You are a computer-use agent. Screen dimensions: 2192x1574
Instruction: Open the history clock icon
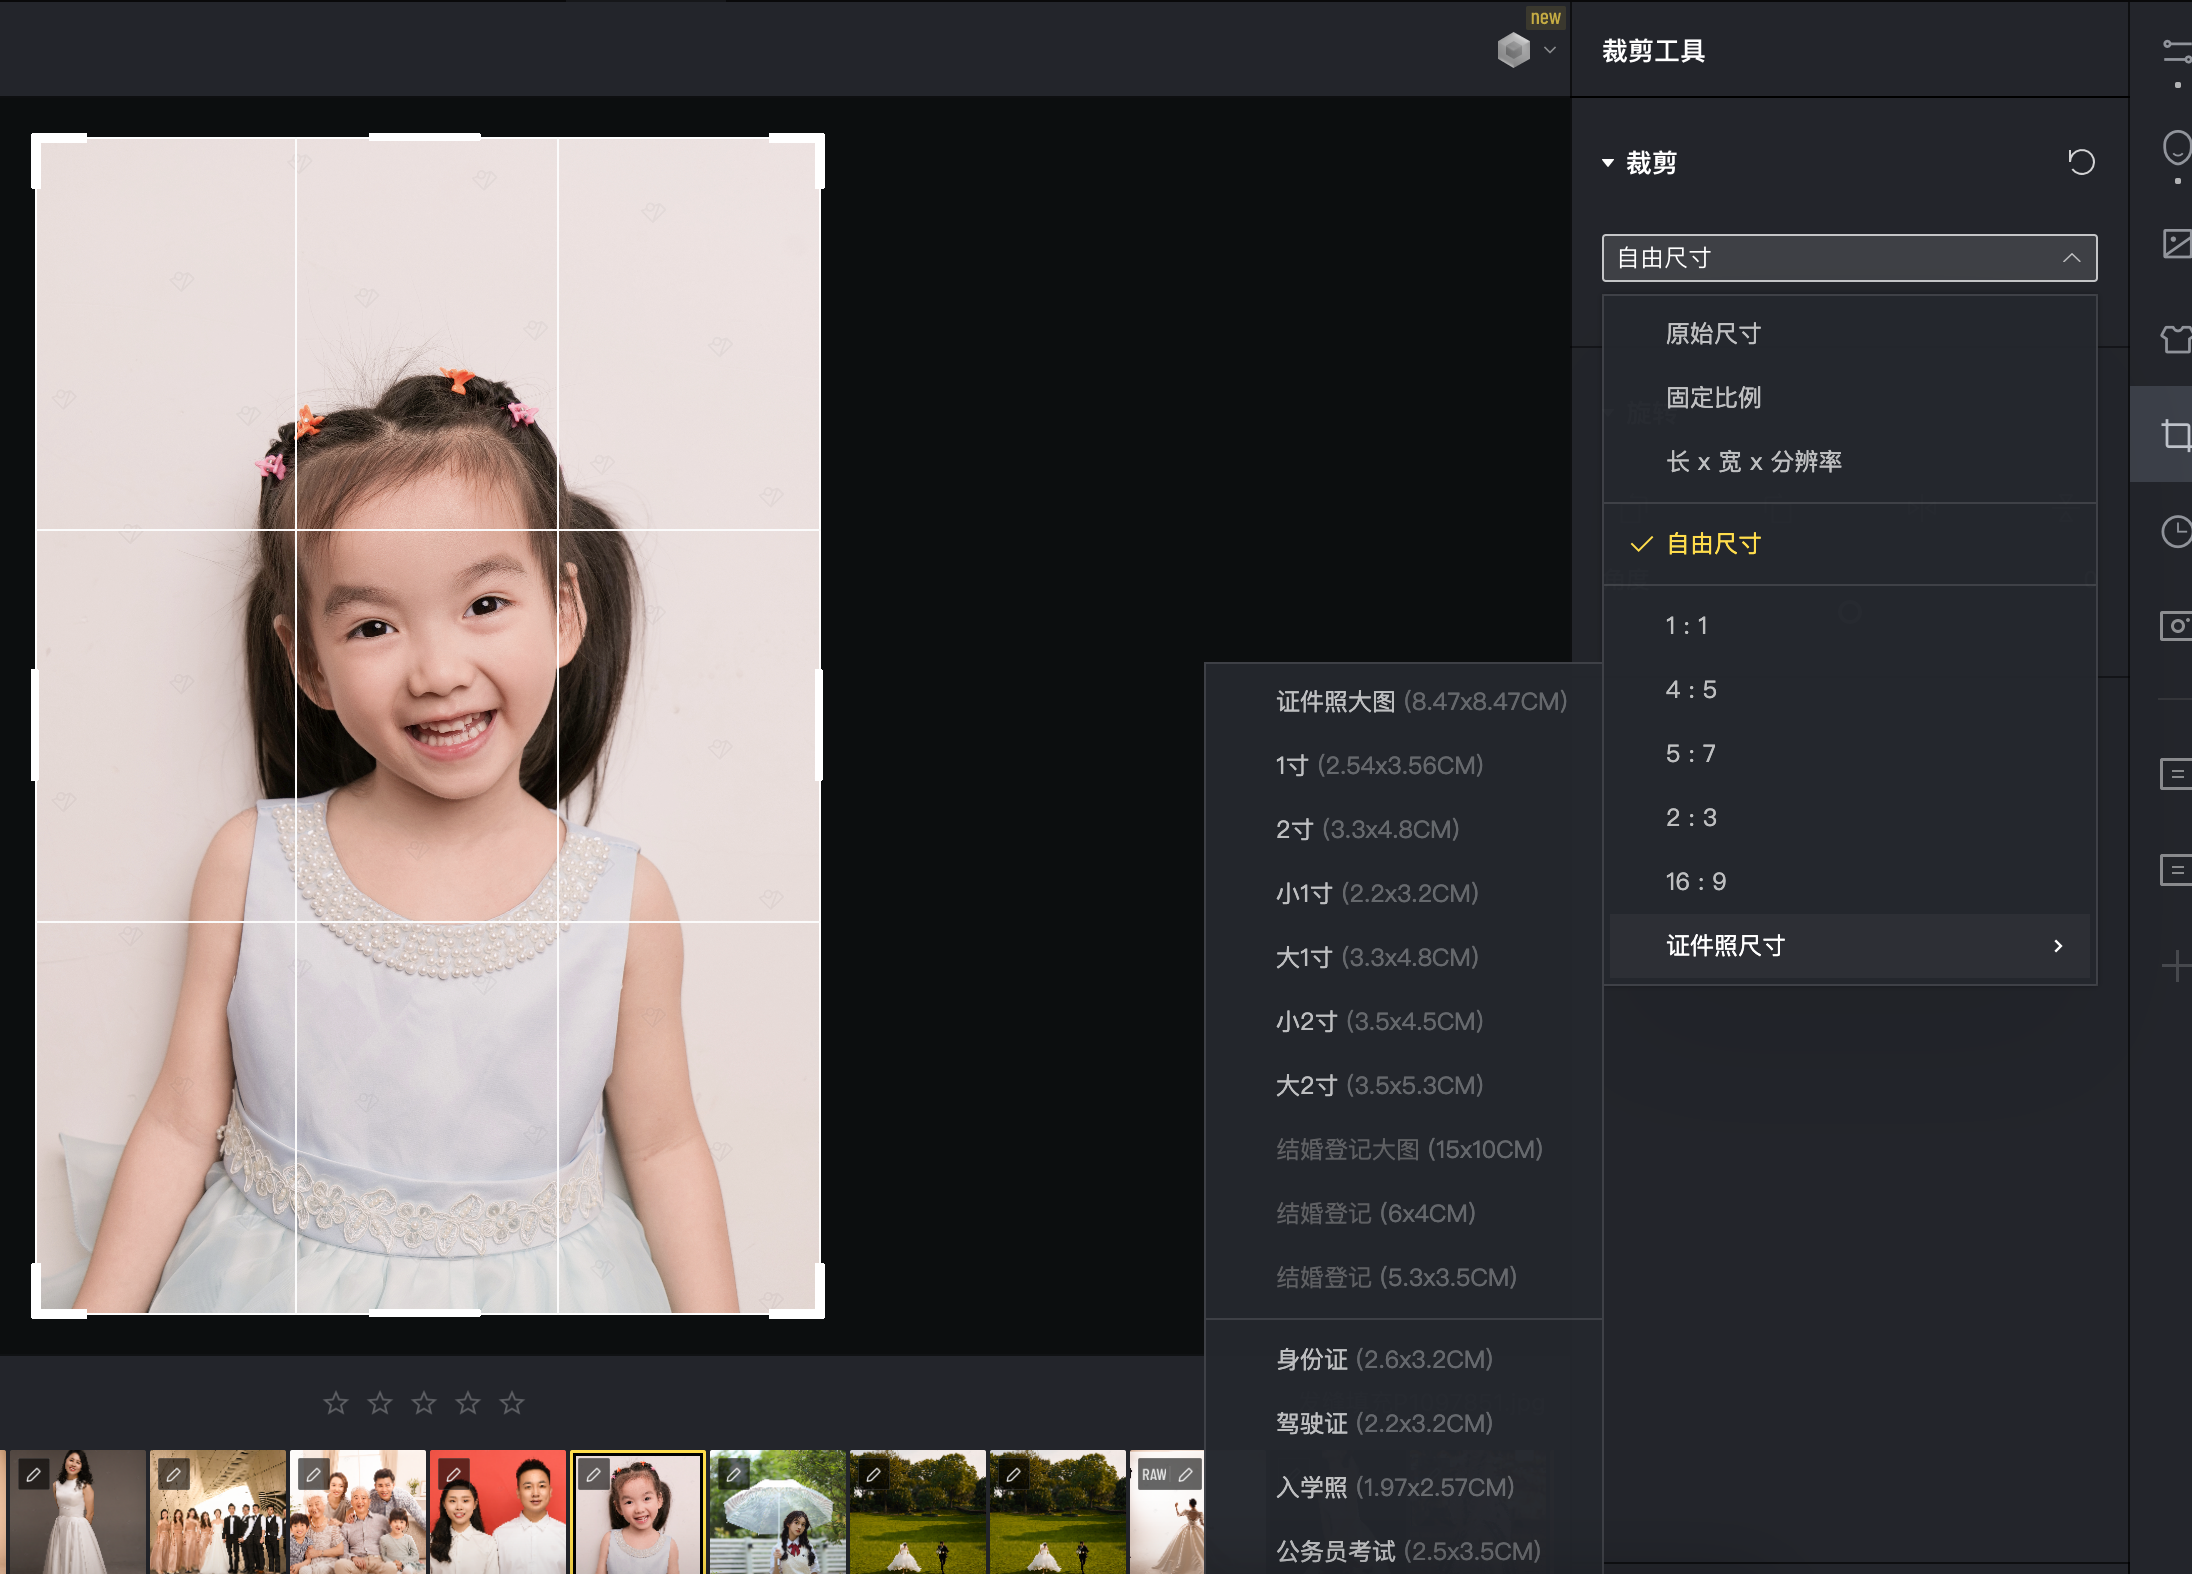tap(2177, 531)
